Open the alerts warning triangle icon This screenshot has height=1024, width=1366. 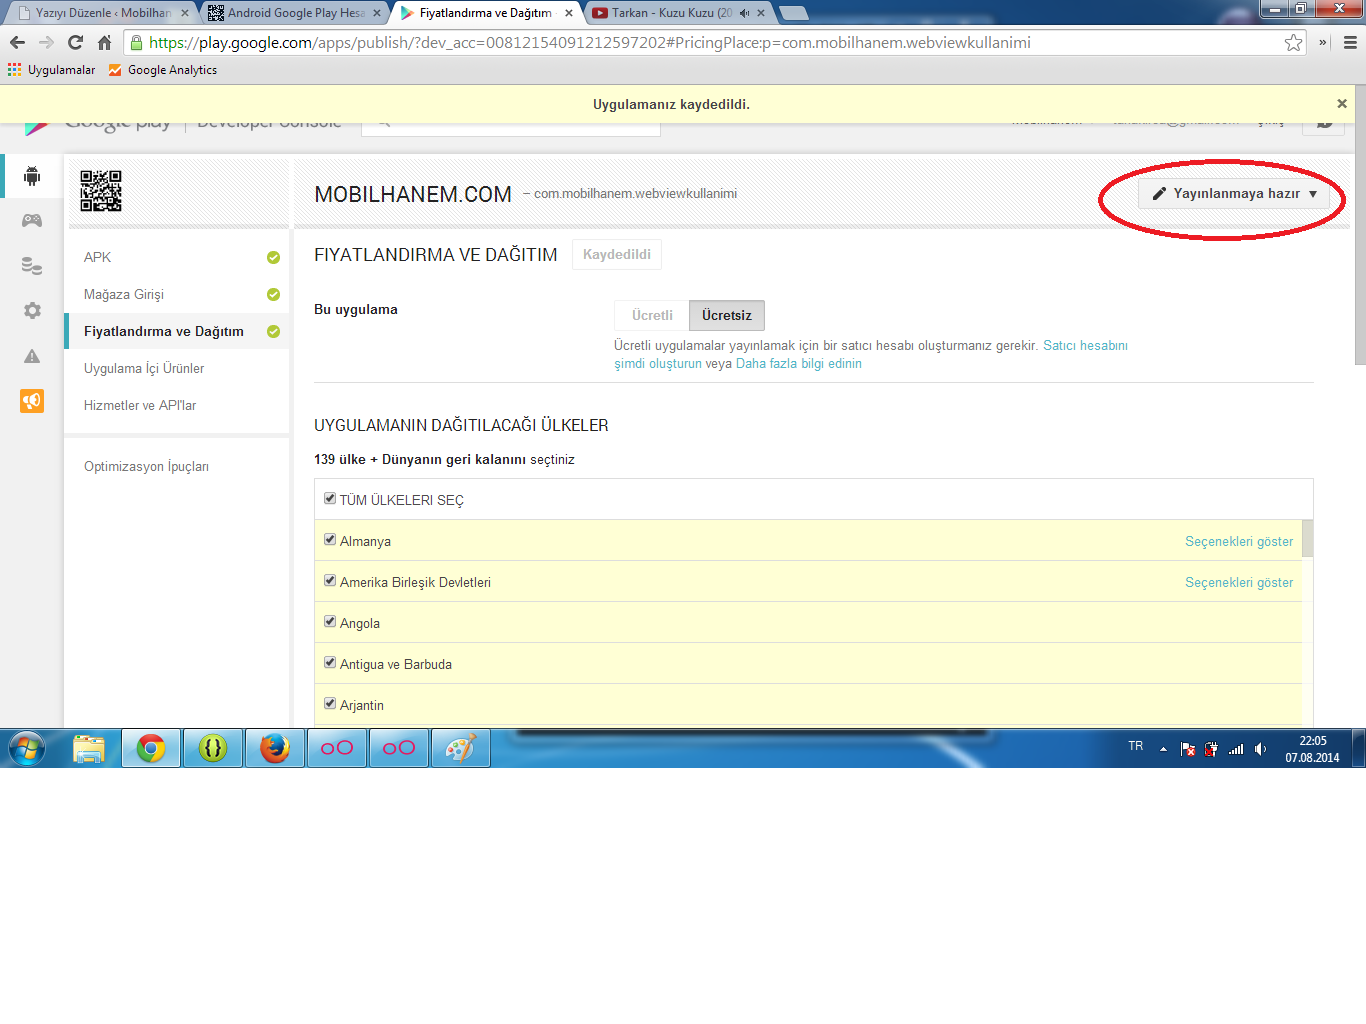[32, 356]
